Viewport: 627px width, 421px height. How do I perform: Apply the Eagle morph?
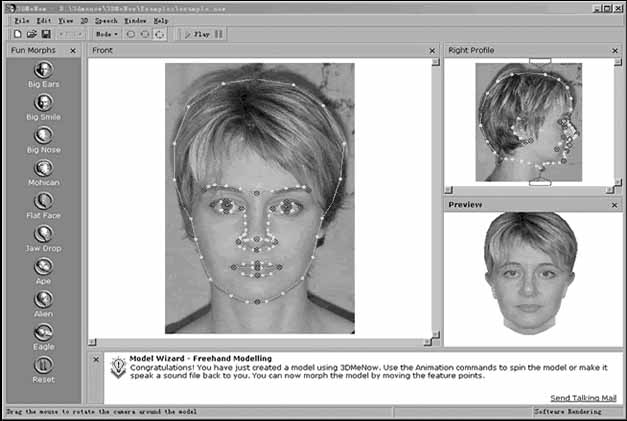43,332
